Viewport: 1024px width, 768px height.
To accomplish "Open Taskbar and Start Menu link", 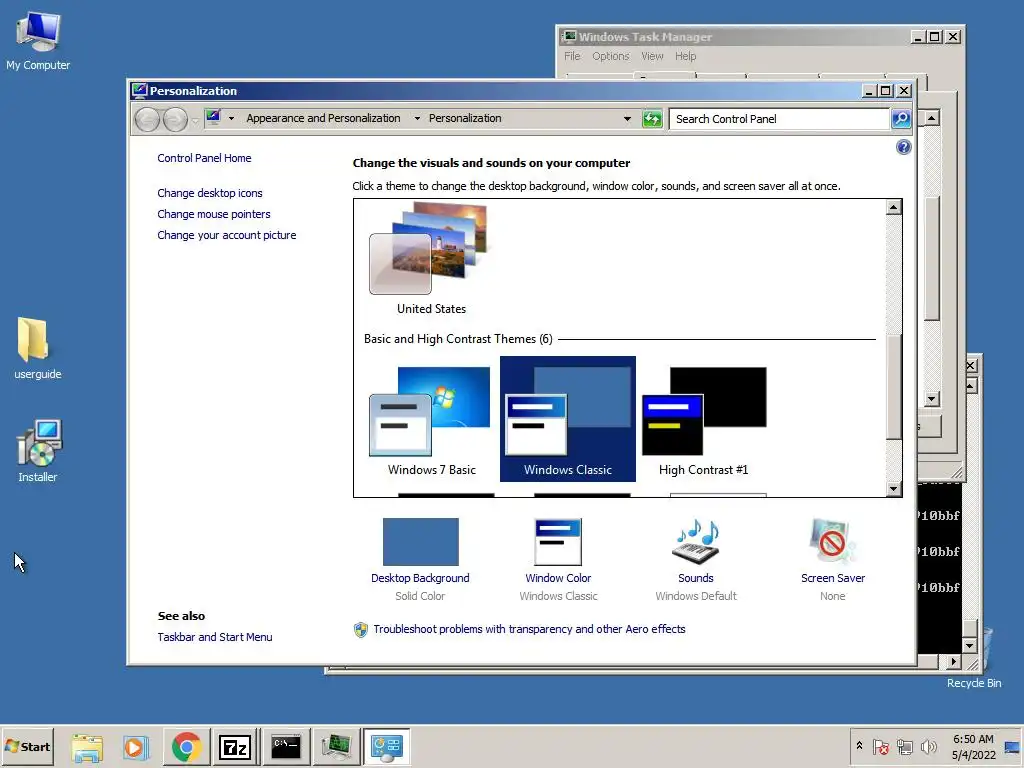I will pyautogui.click(x=215, y=637).
